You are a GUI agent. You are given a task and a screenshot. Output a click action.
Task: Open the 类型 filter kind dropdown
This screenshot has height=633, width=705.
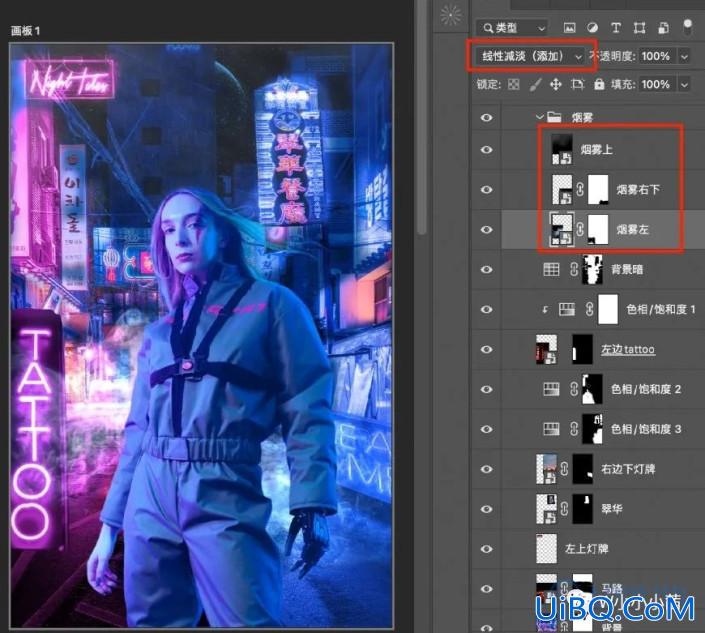coord(512,28)
